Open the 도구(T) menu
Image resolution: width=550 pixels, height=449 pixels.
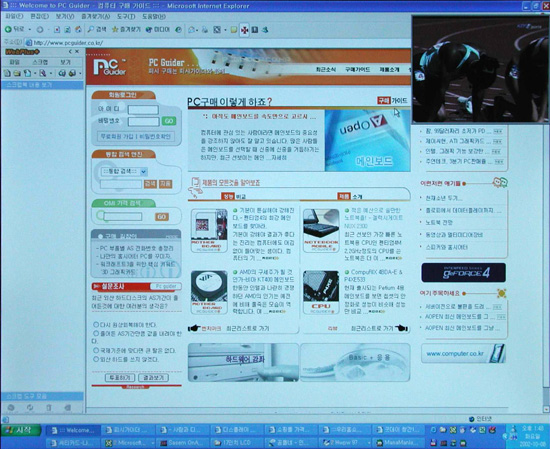tap(126, 16)
